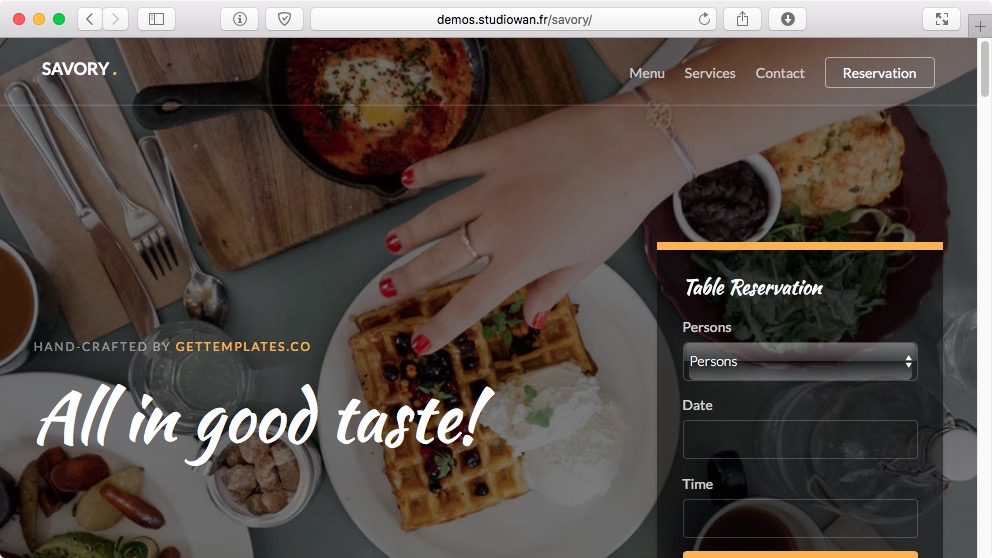Go back using Safari's back arrow
The width and height of the screenshot is (992, 558).
[90, 19]
